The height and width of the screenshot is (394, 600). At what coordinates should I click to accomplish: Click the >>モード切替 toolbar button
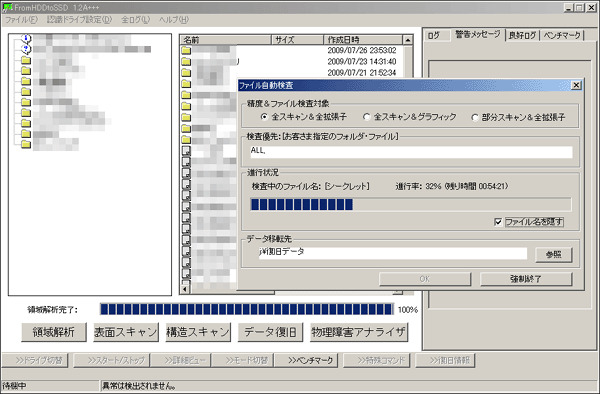pos(242,360)
